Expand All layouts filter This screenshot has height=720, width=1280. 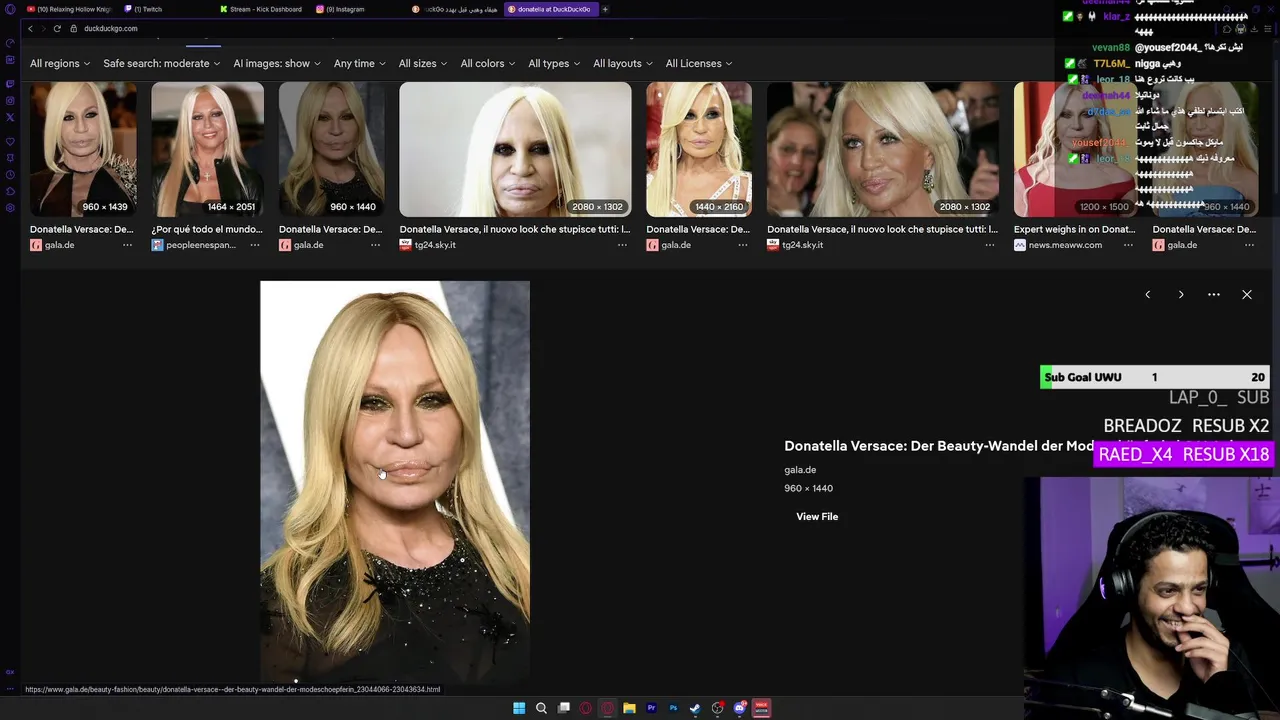coord(623,63)
